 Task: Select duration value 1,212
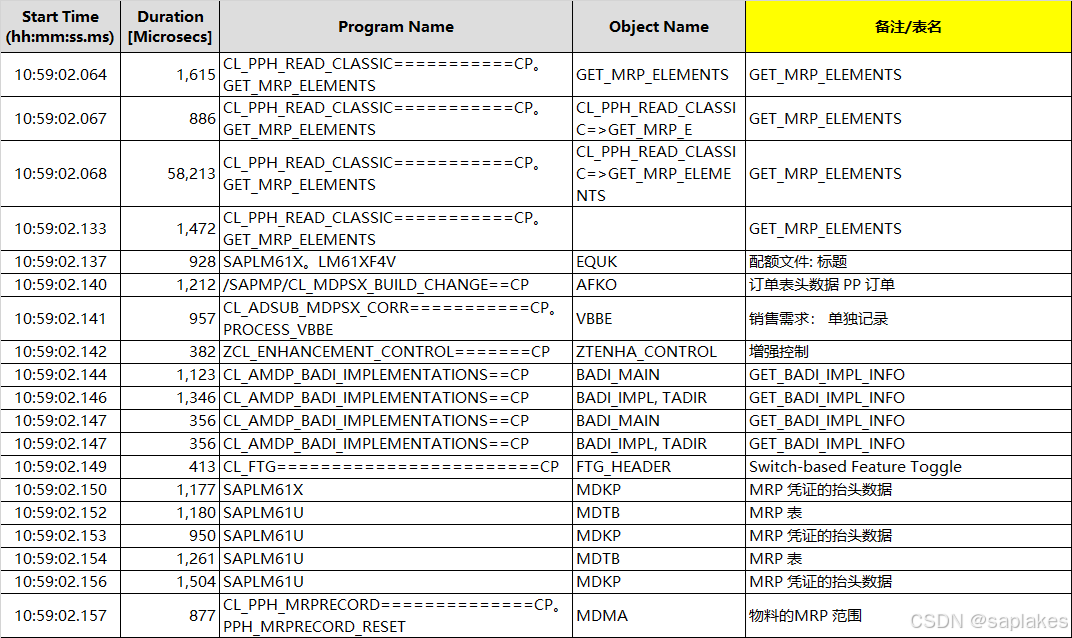(x=196, y=284)
